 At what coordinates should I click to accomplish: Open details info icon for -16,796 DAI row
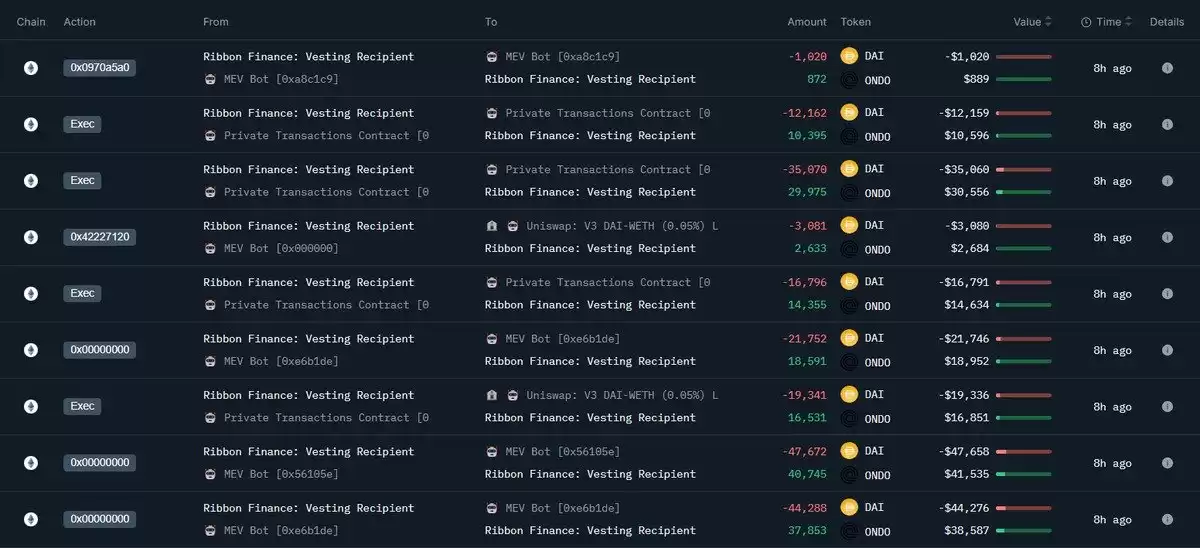point(1167,294)
